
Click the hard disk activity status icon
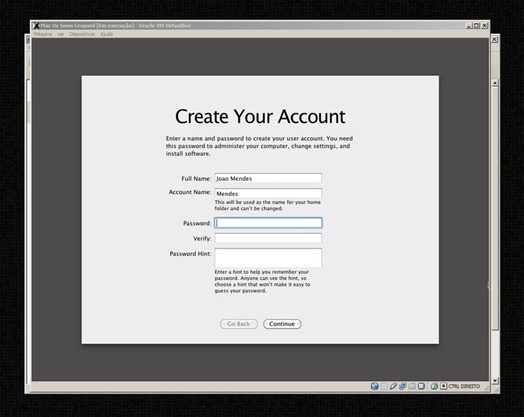click(x=375, y=386)
